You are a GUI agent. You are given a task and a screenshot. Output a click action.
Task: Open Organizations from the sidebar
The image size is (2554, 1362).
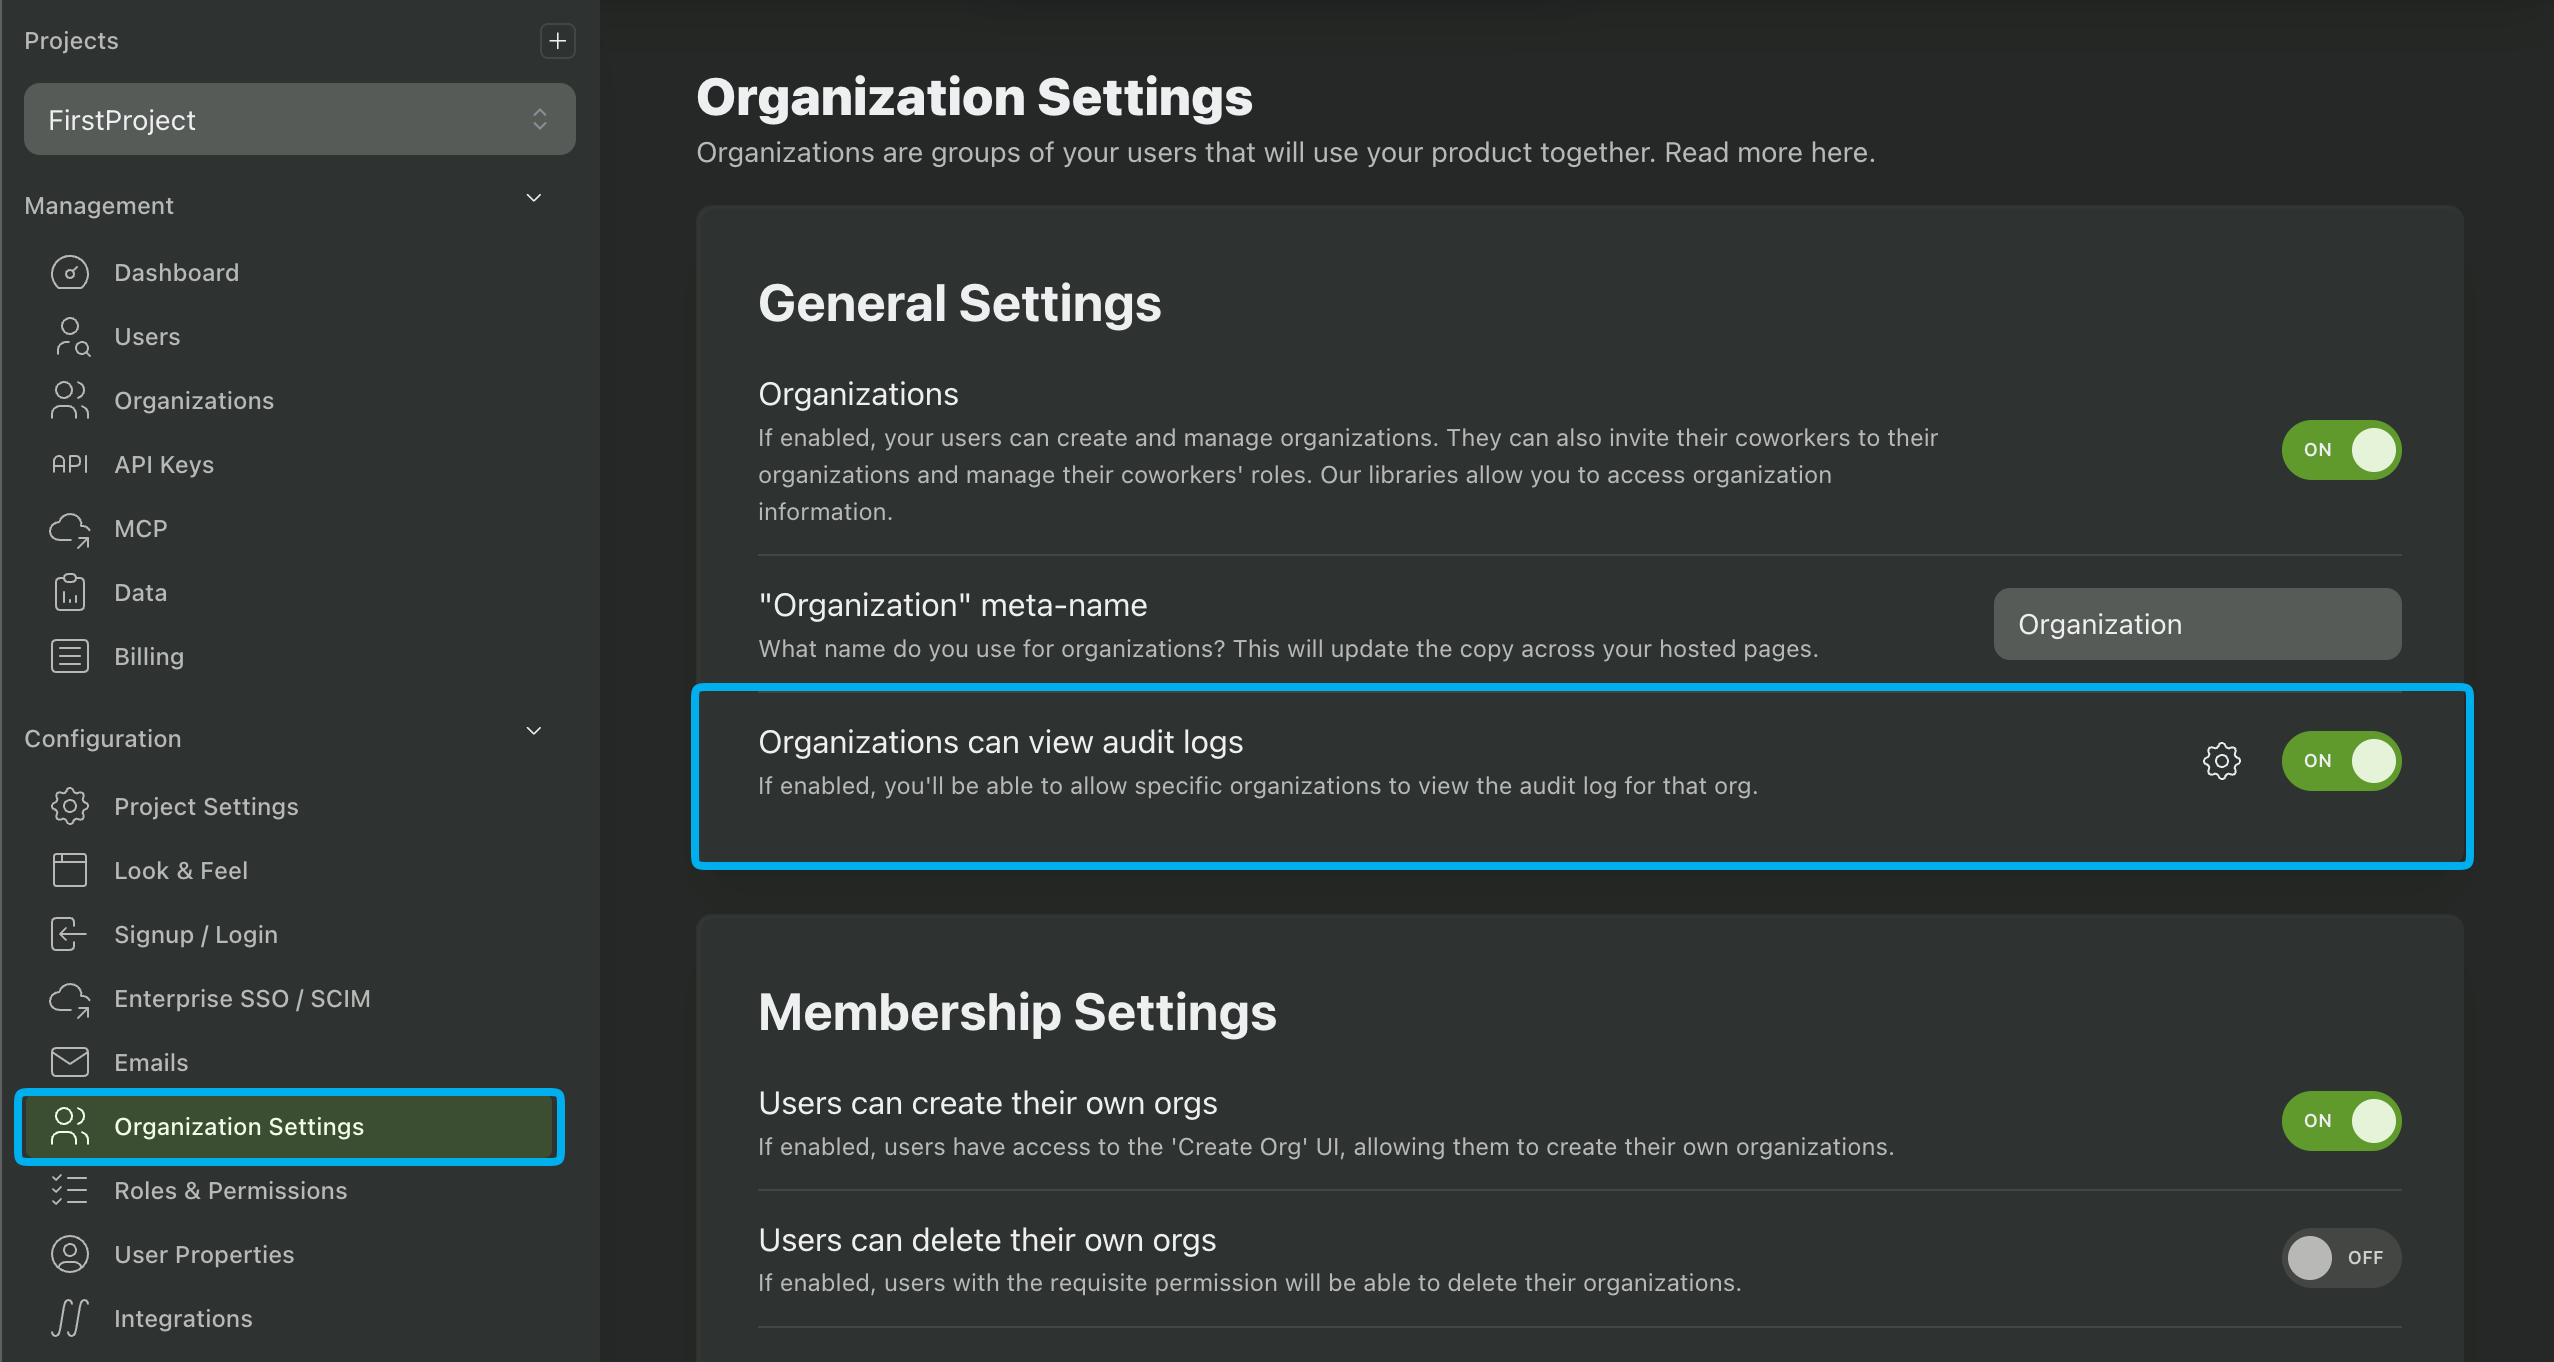[194, 400]
